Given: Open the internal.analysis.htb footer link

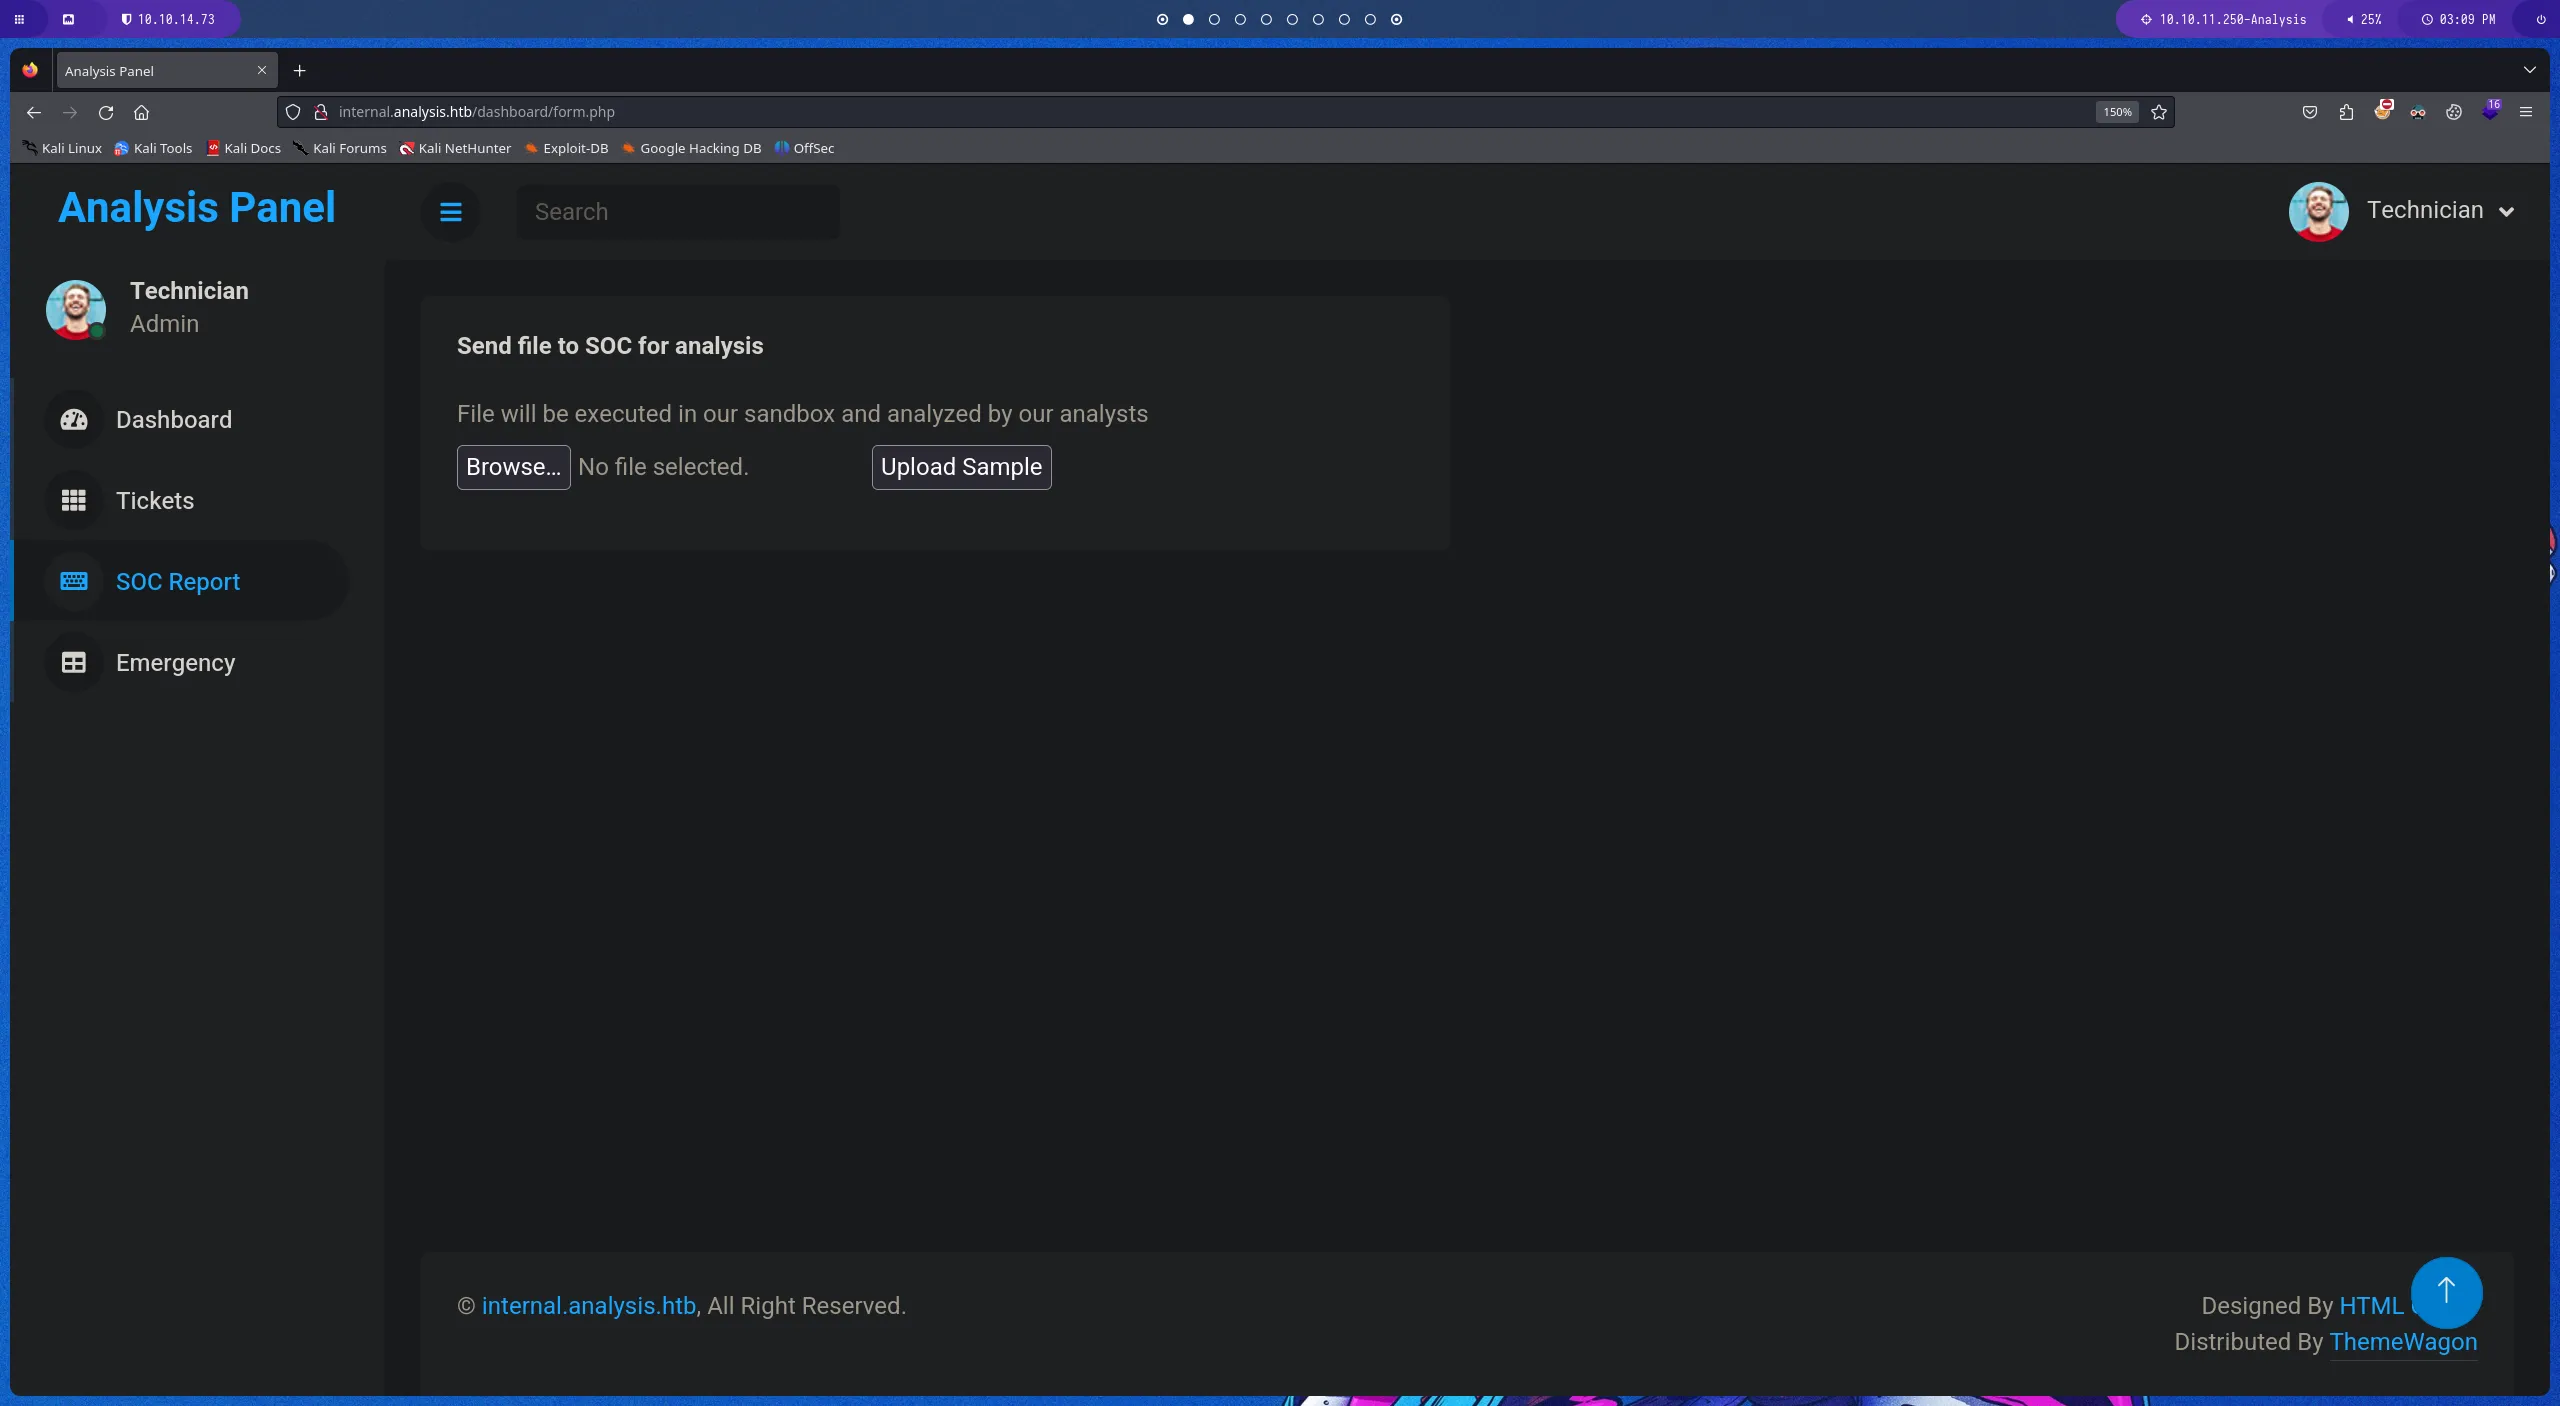Looking at the screenshot, I should (588, 1306).
